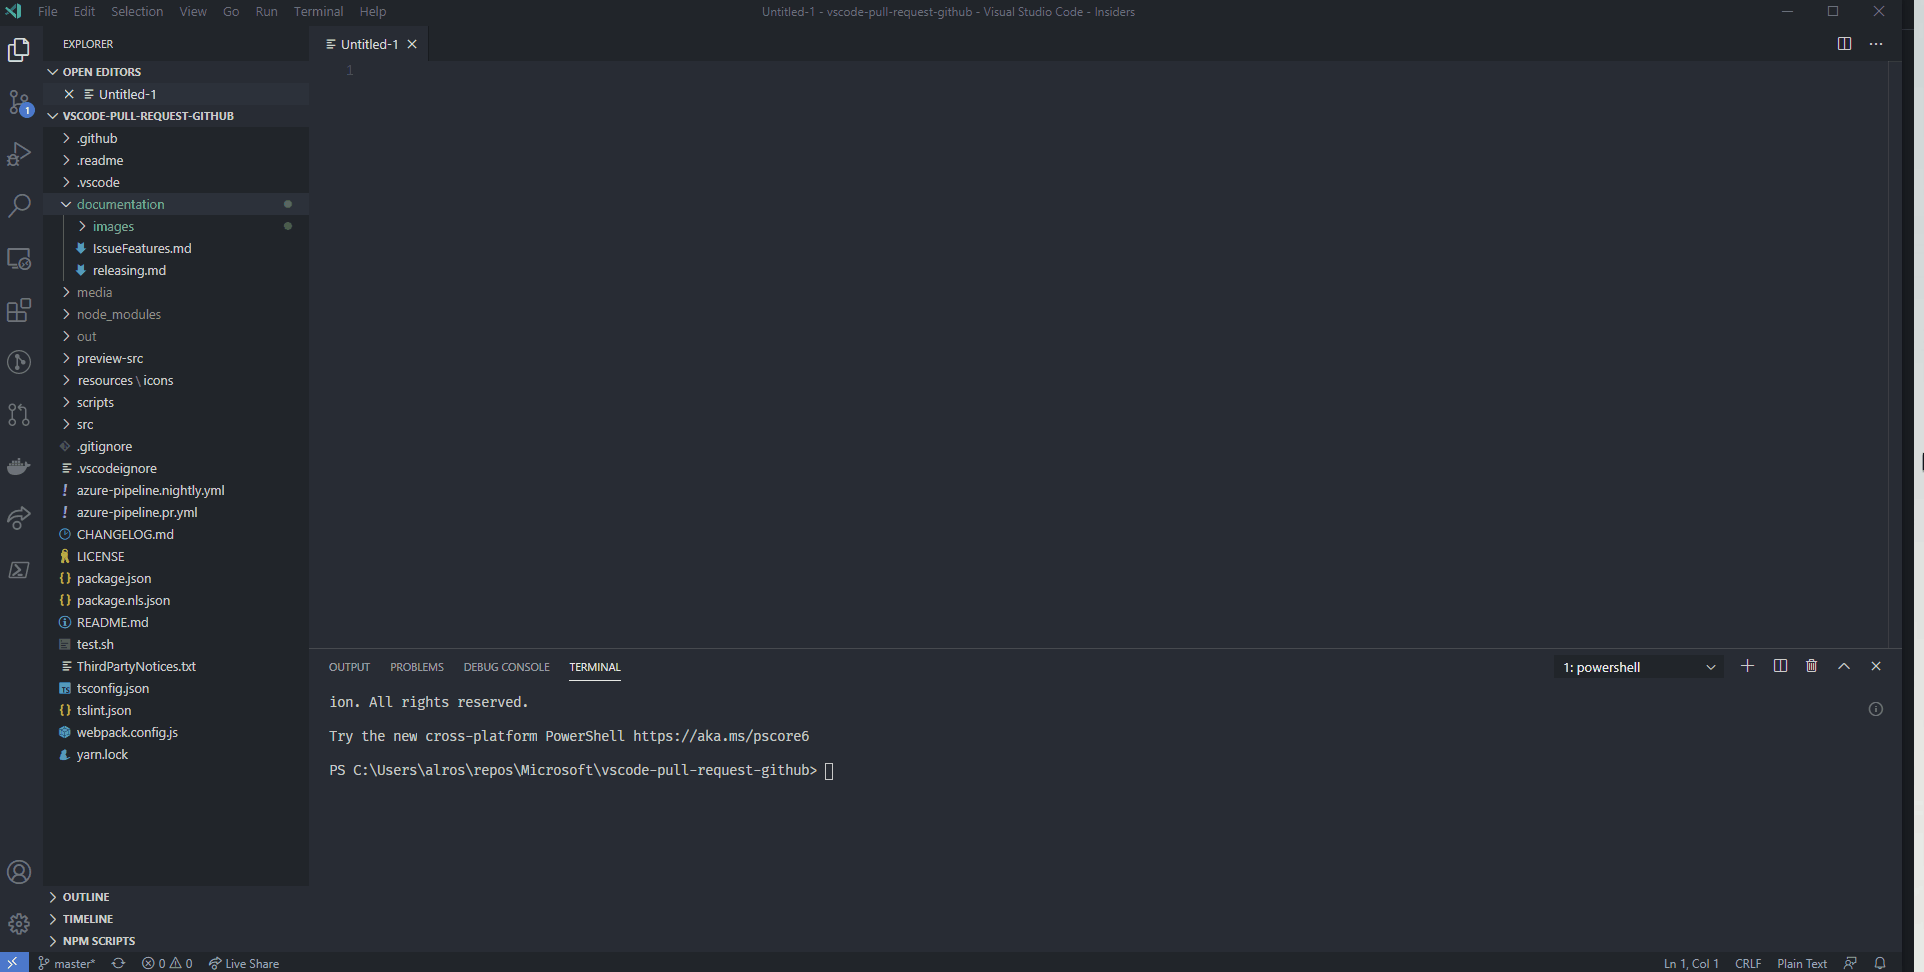
Task: Open the 1: powershell terminal dropdown
Action: tap(1637, 666)
